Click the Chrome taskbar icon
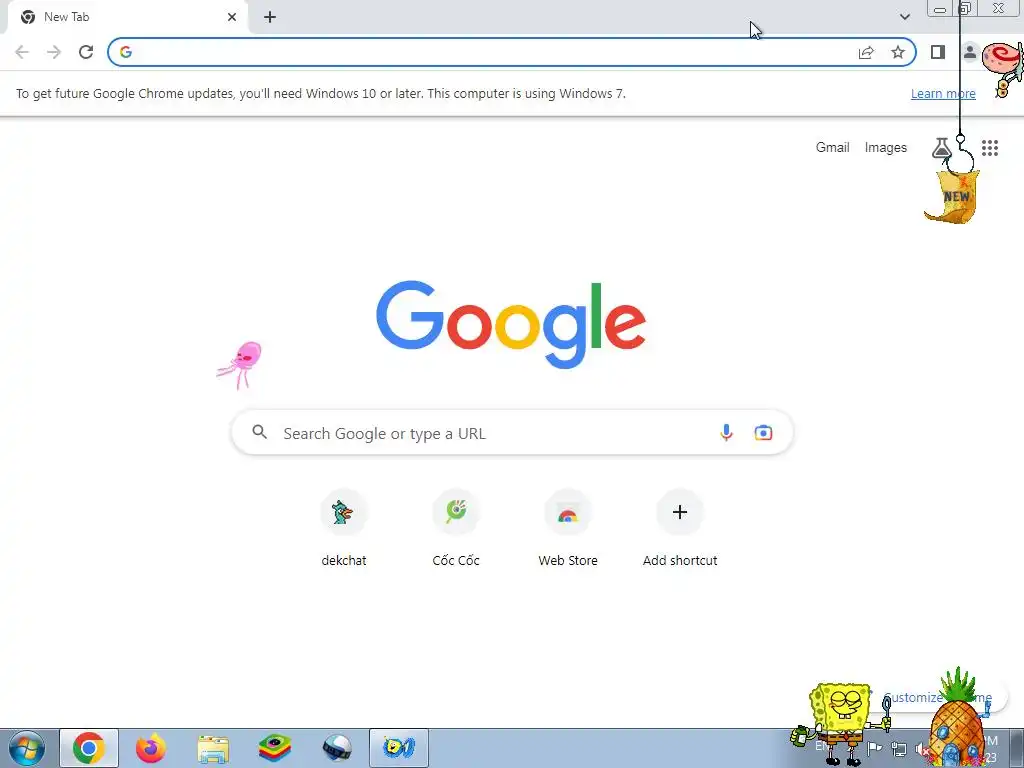 click(x=89, y=748)
